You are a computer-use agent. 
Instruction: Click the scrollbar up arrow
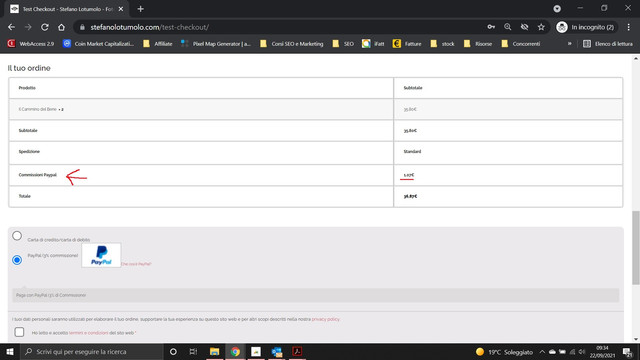tap(636, 59)
